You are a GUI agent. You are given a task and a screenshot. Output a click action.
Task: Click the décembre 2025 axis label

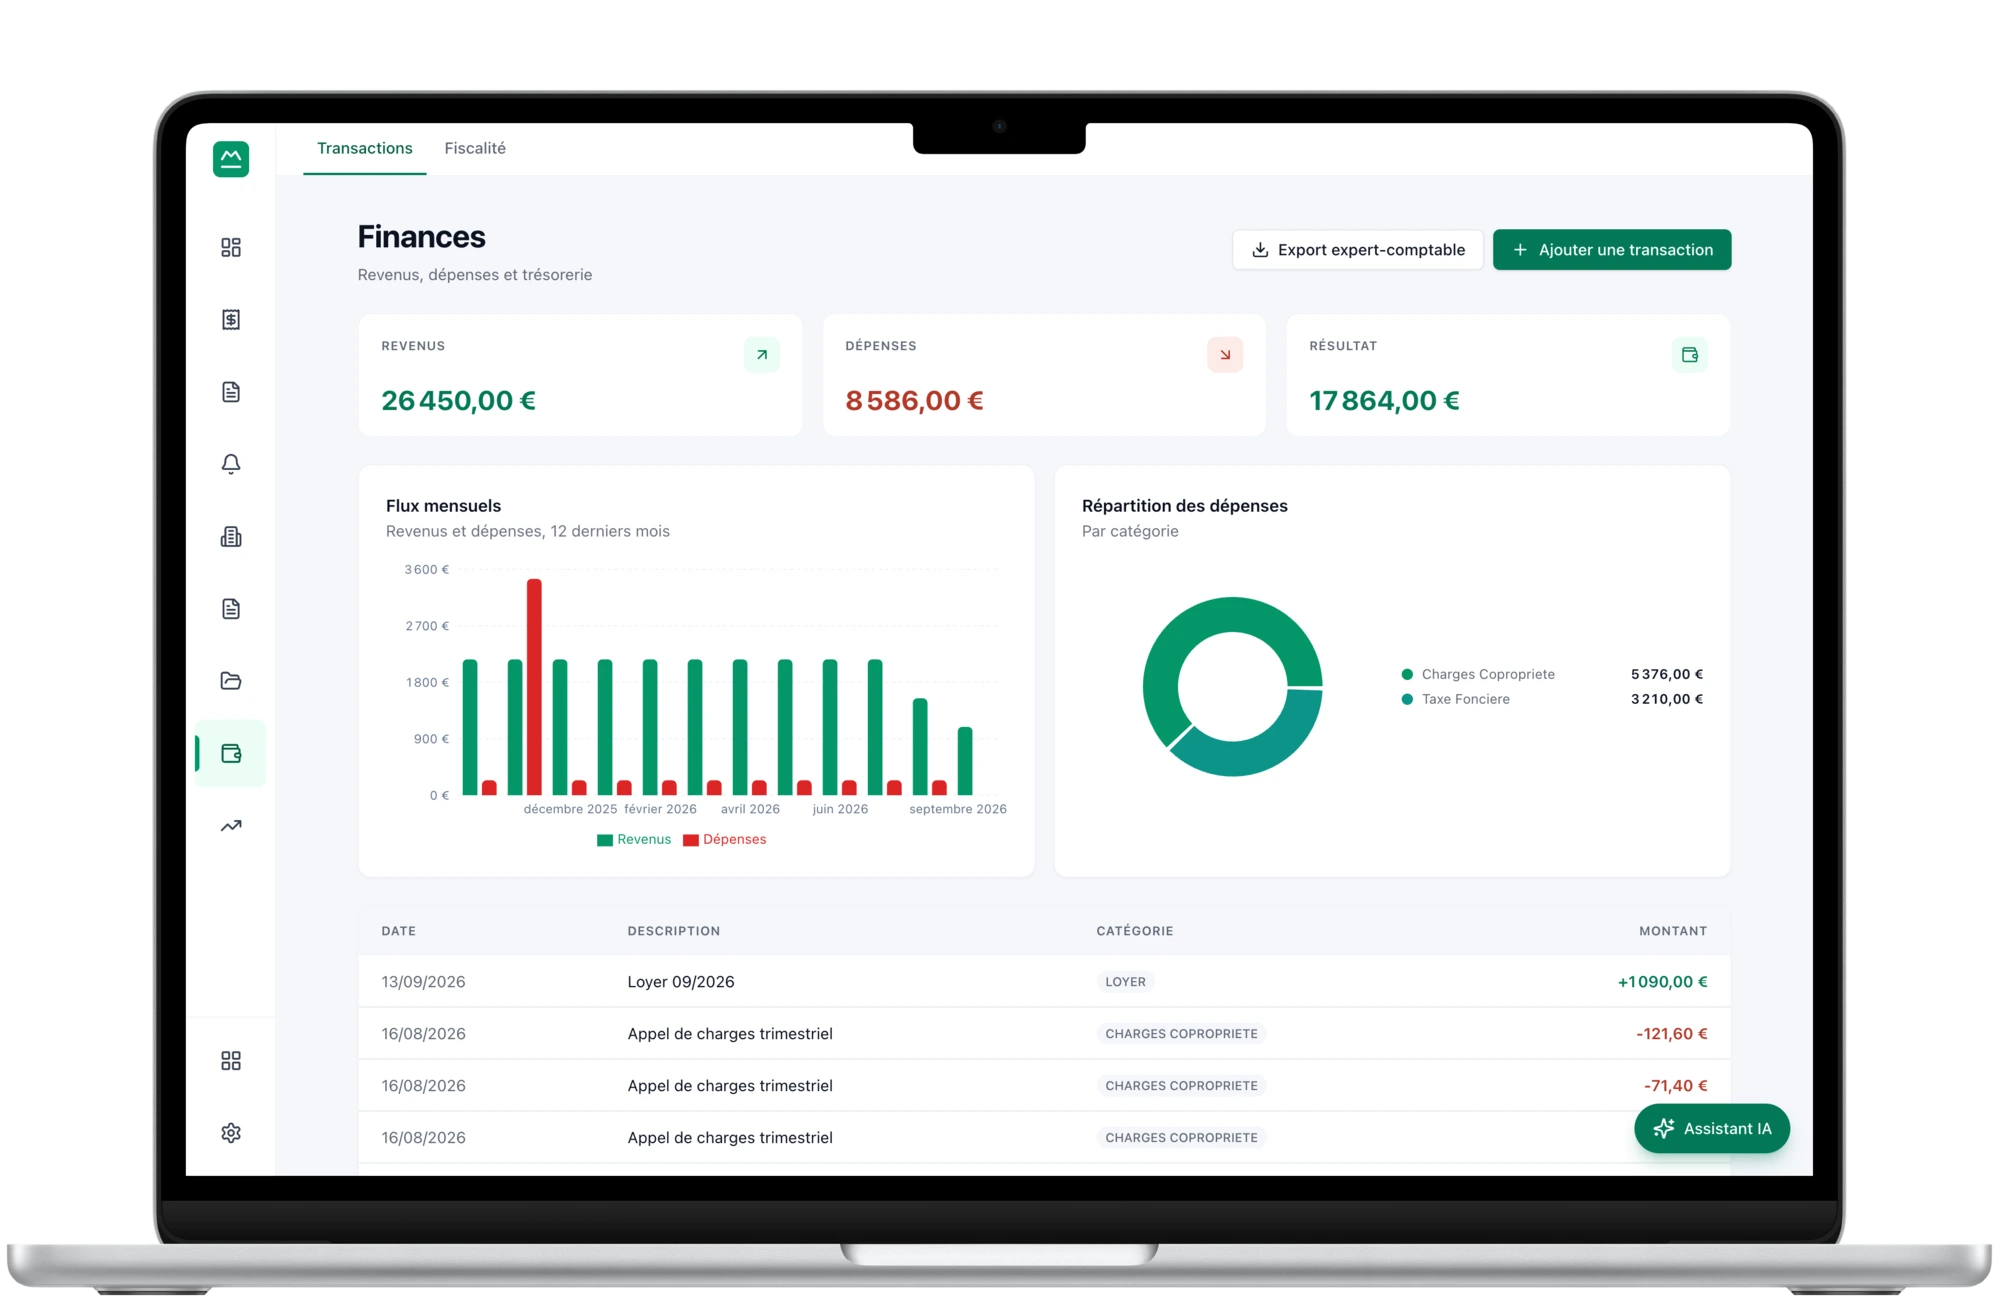pyautogui.click(x=570, y=809)
